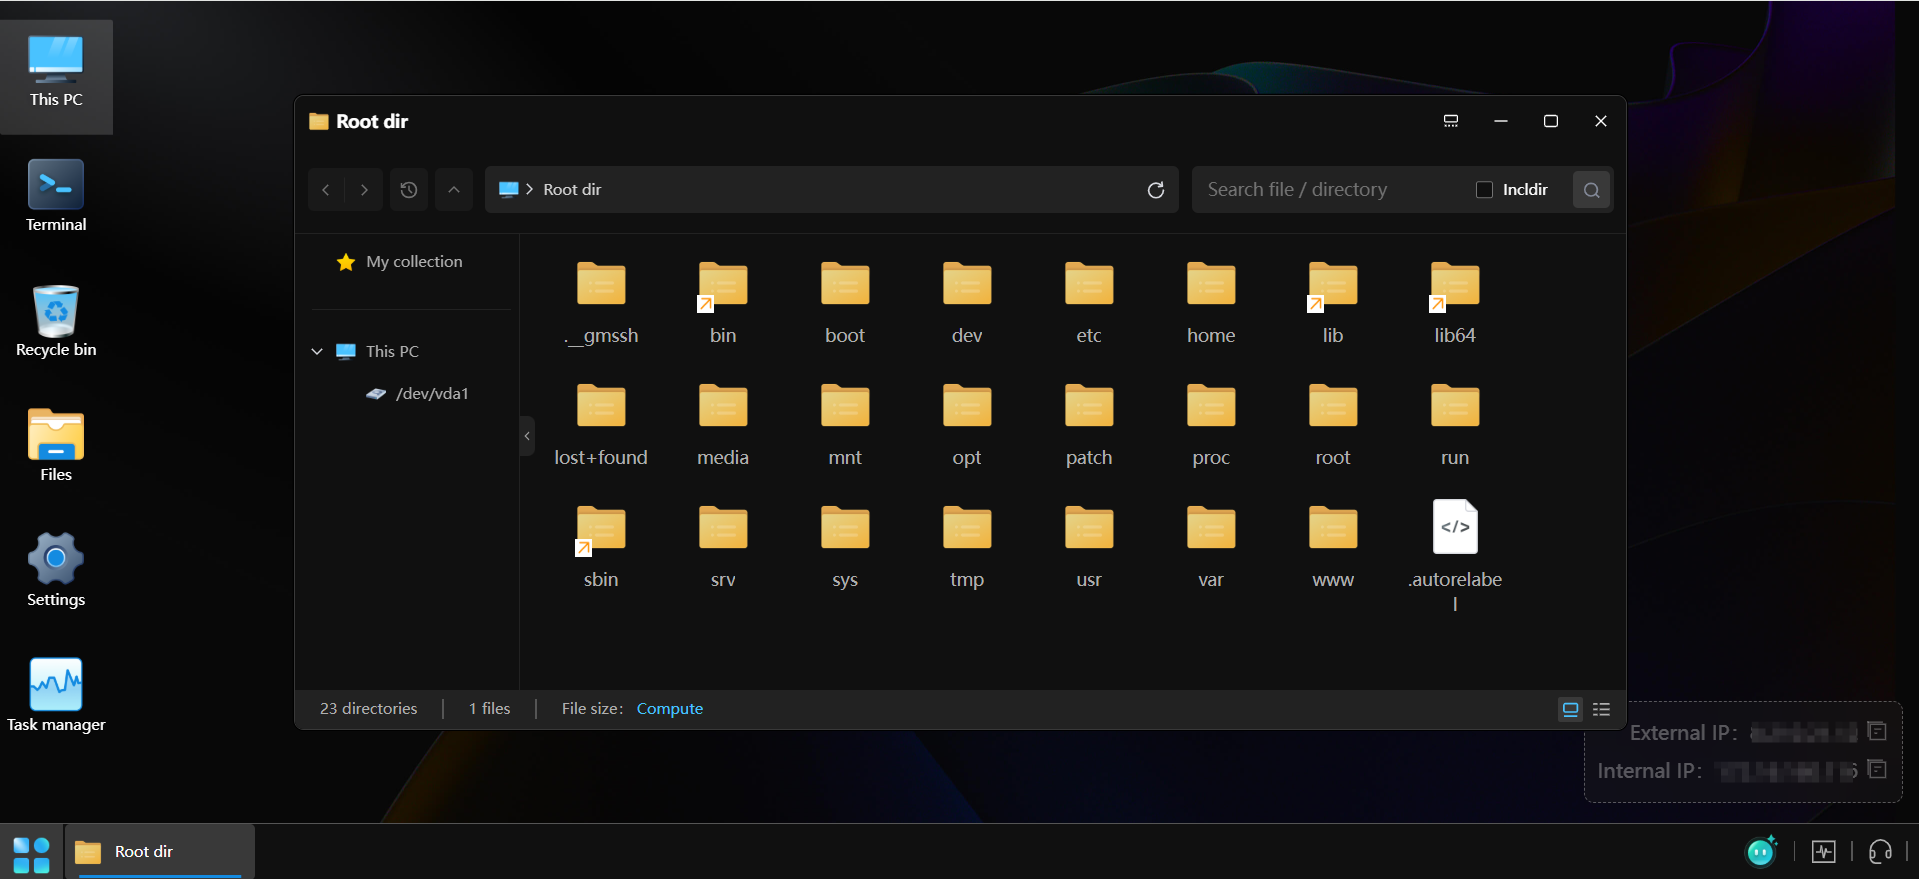Screen dimensions: 1919x879
Task: Enable the Incldir checkbox
Action: 1484,190
